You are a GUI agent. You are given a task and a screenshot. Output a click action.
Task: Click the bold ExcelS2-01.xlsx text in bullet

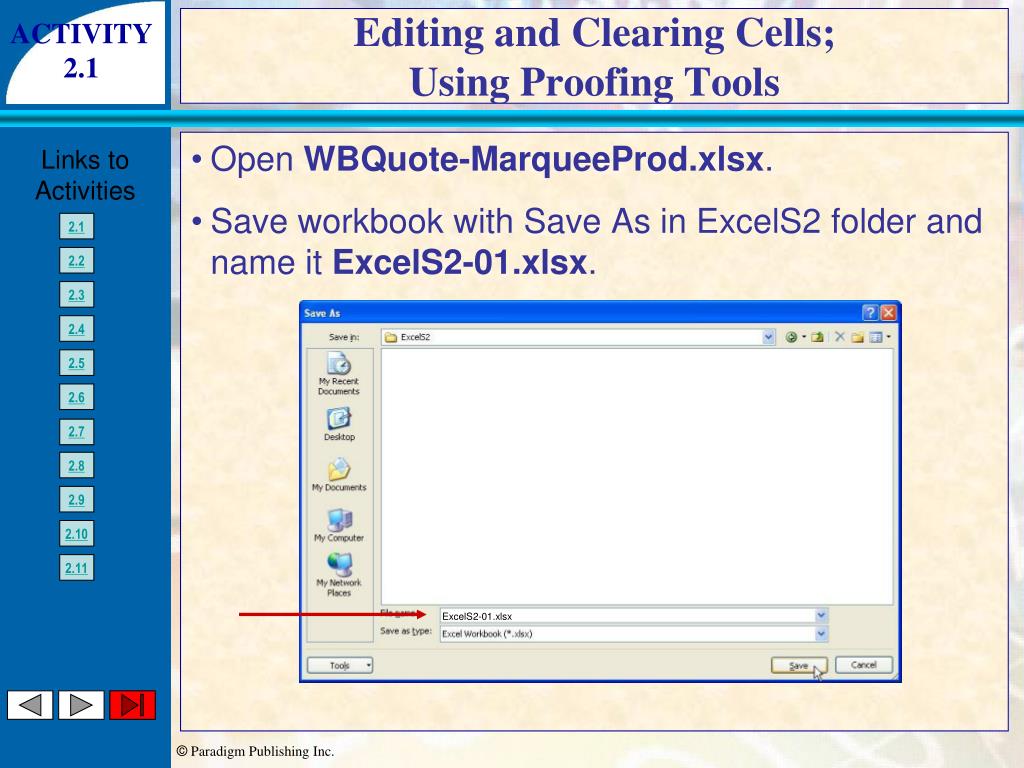coord(460,263)
